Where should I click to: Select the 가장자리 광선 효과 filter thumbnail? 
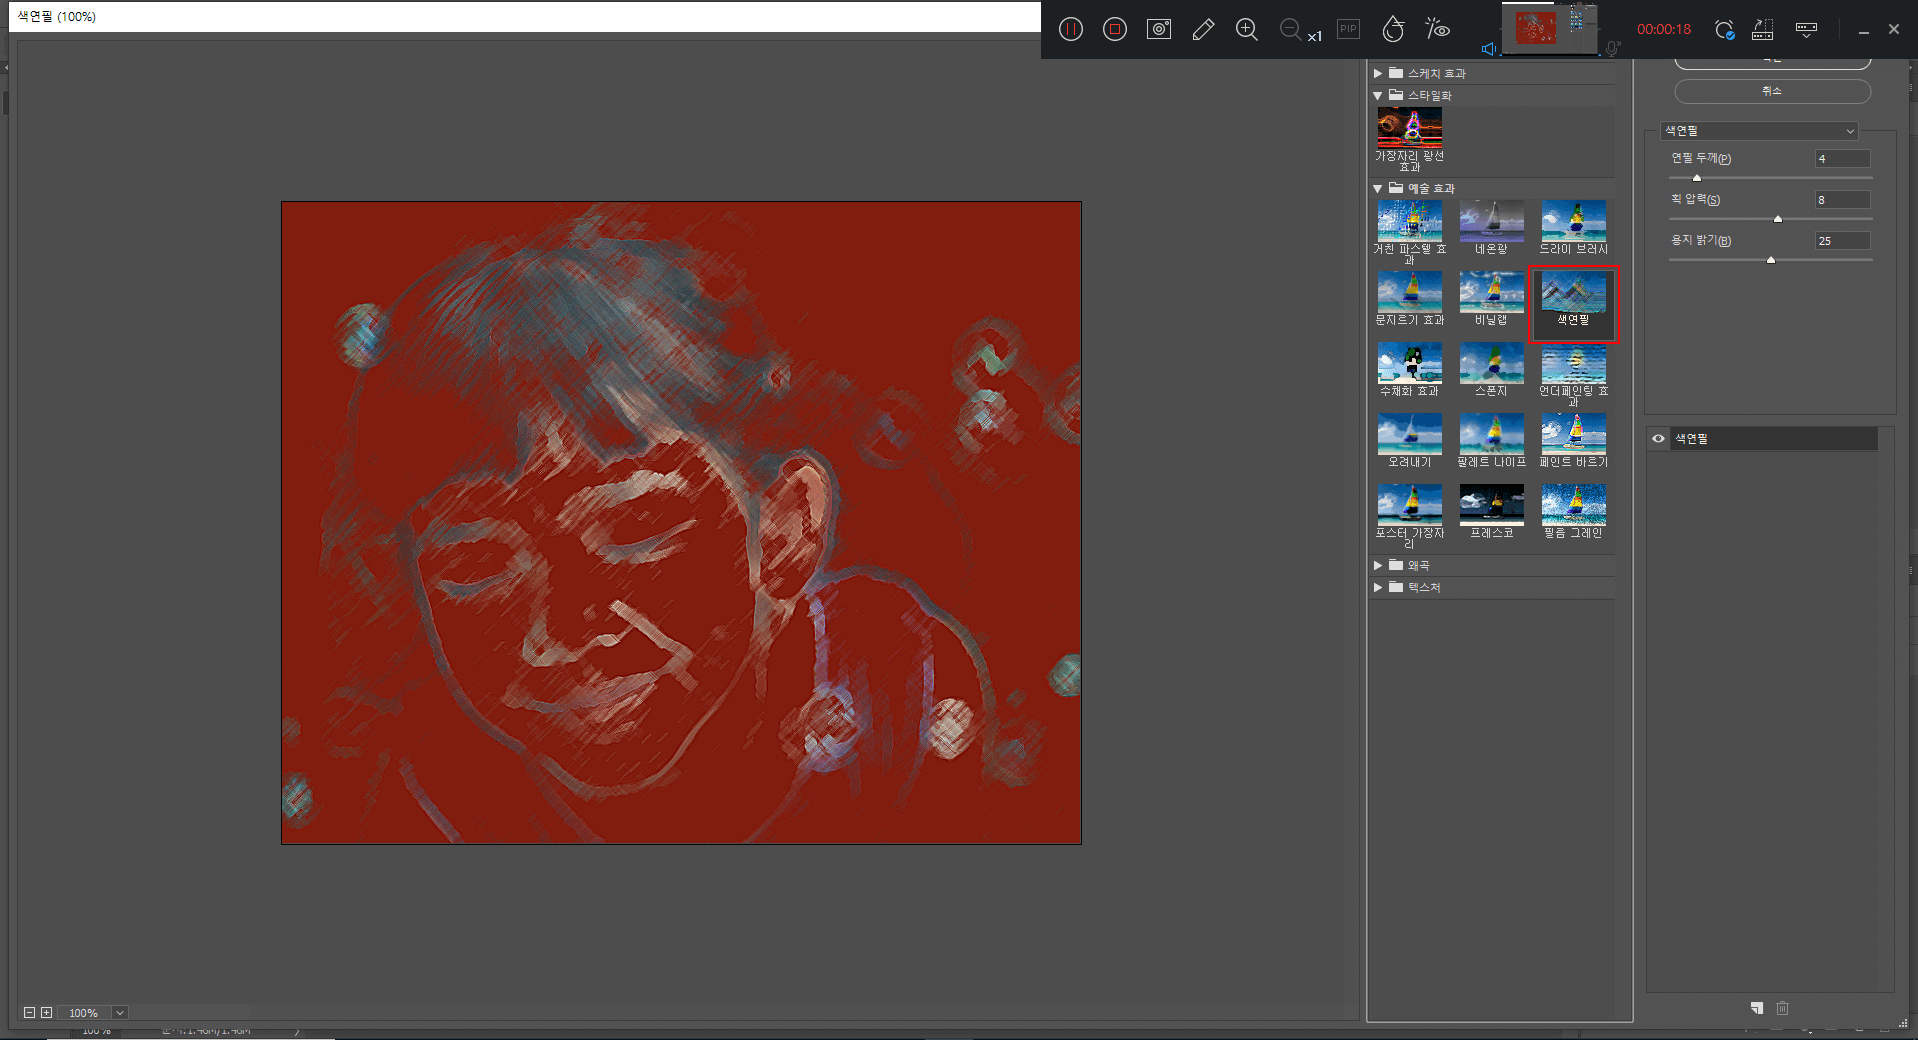(x=1409, y=128)
